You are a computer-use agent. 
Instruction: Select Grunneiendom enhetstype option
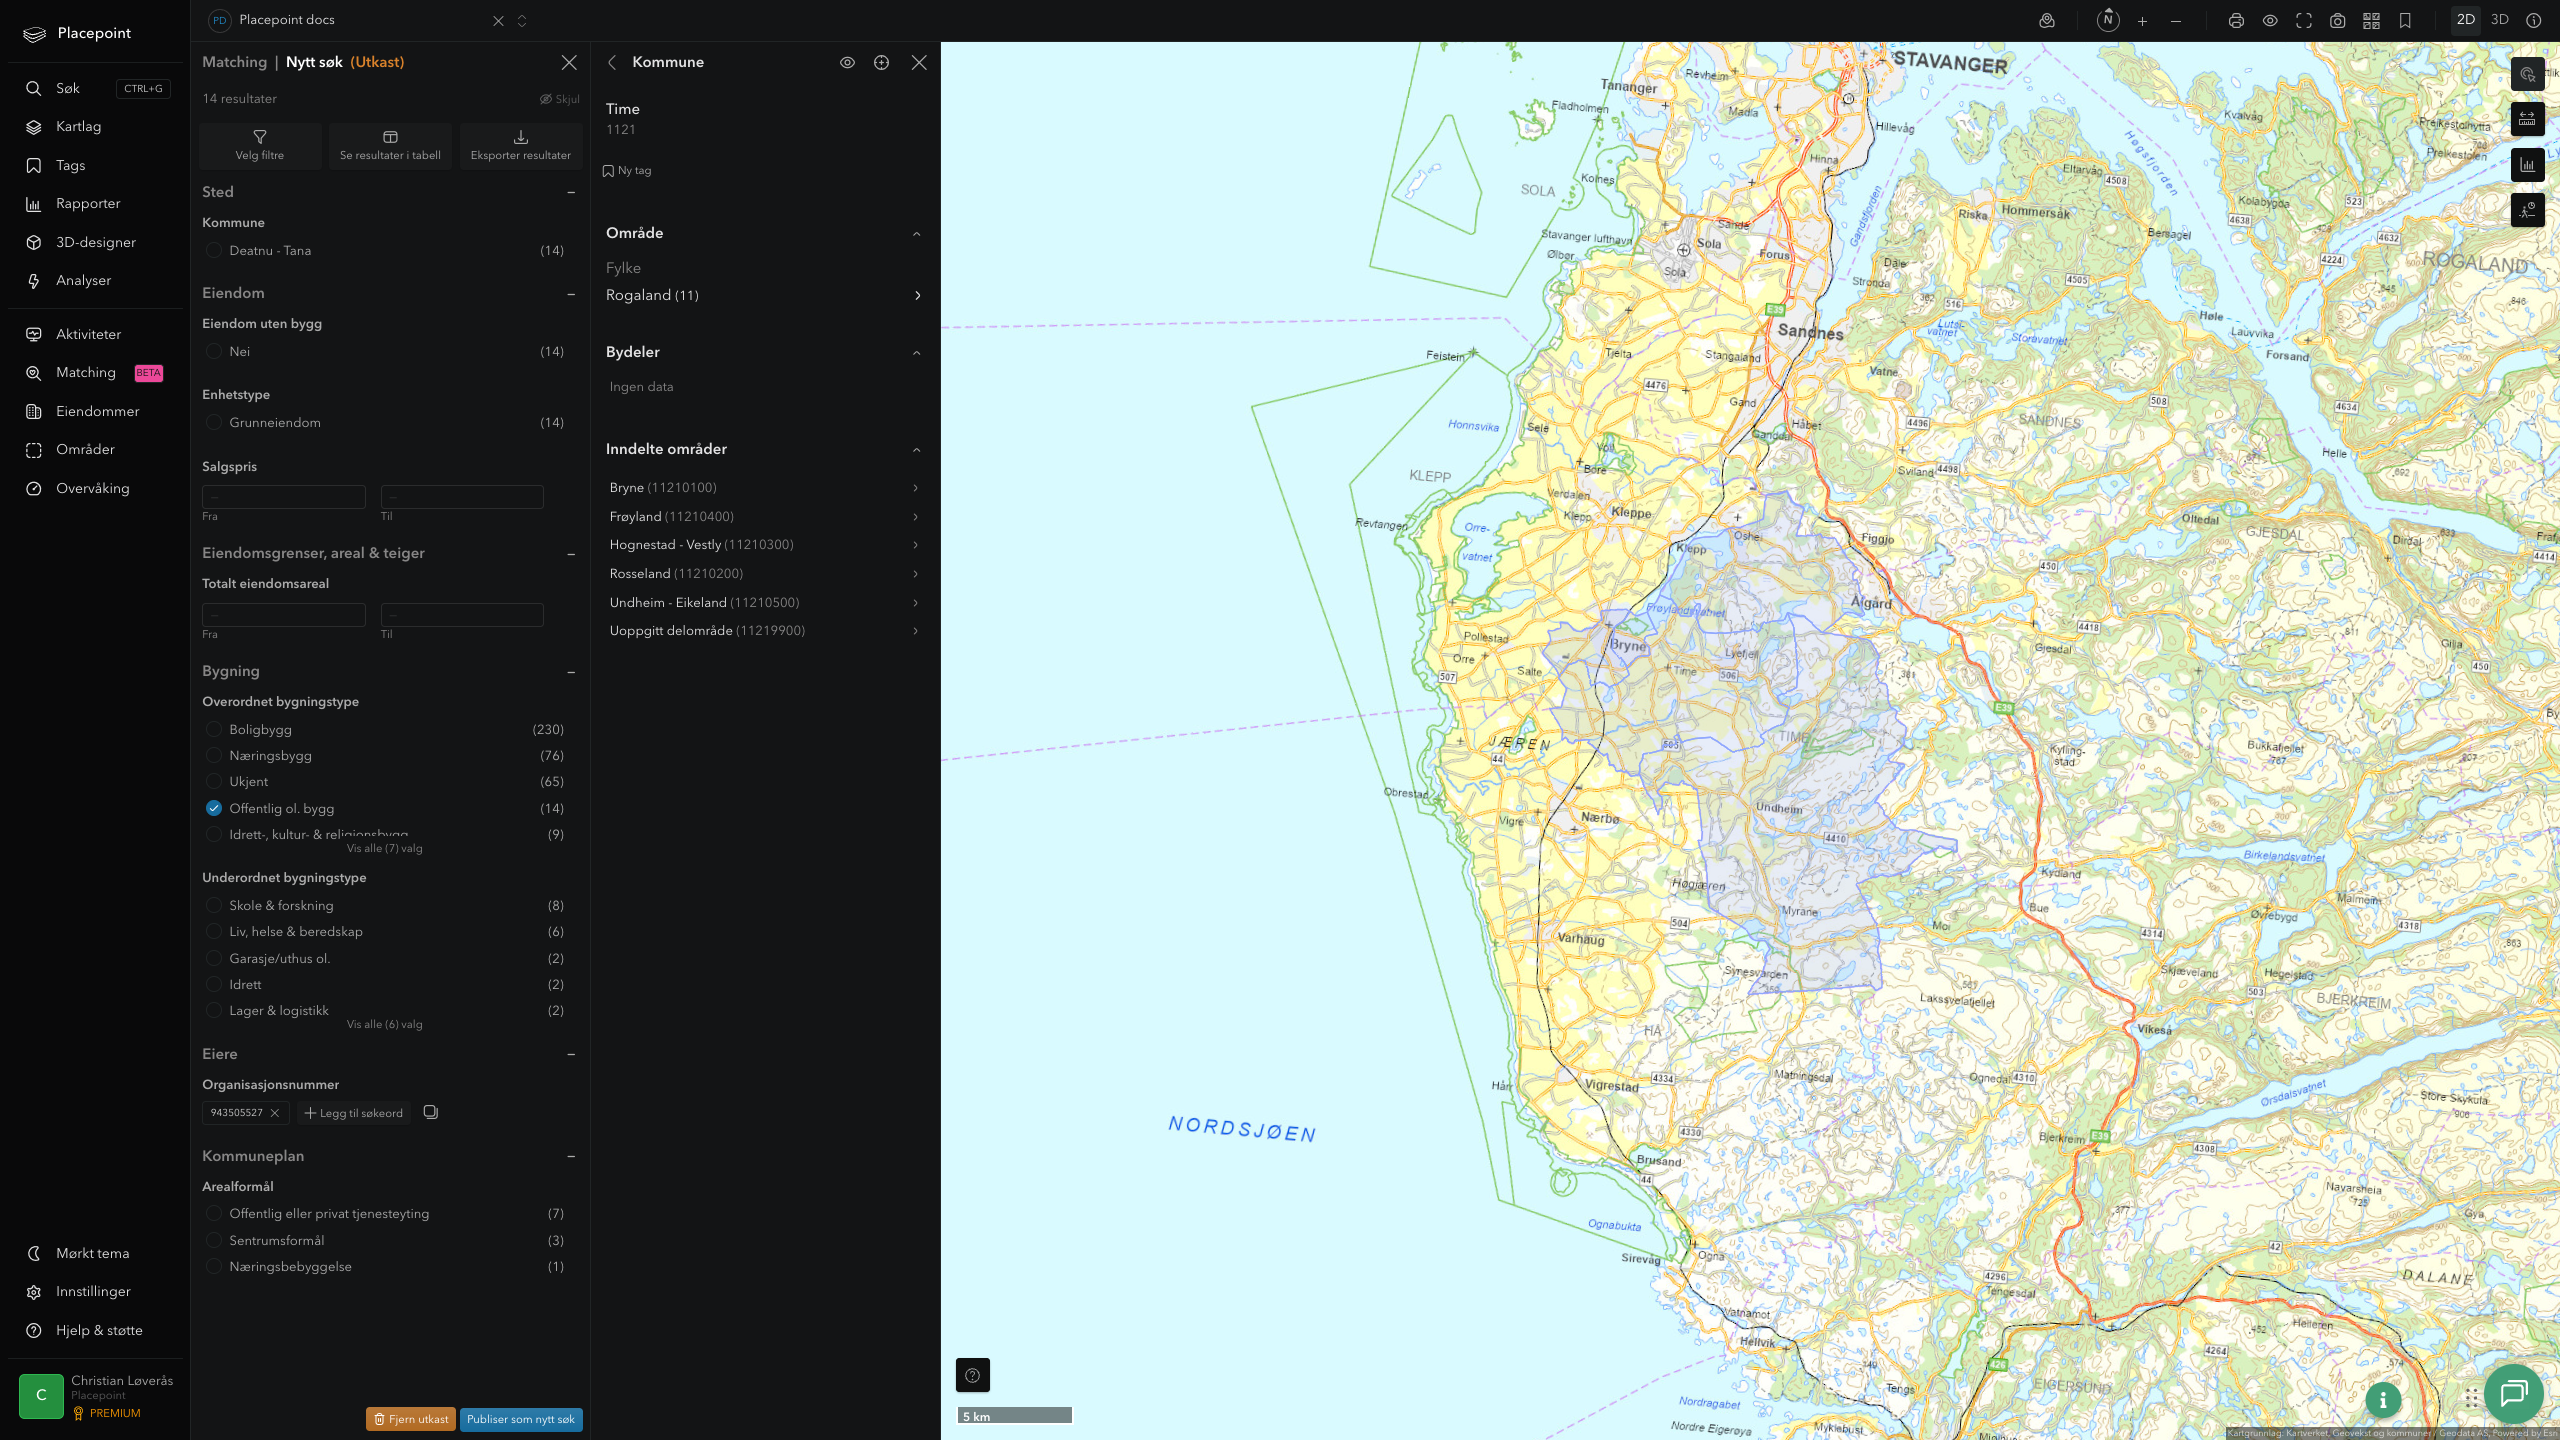pos(214,423)
